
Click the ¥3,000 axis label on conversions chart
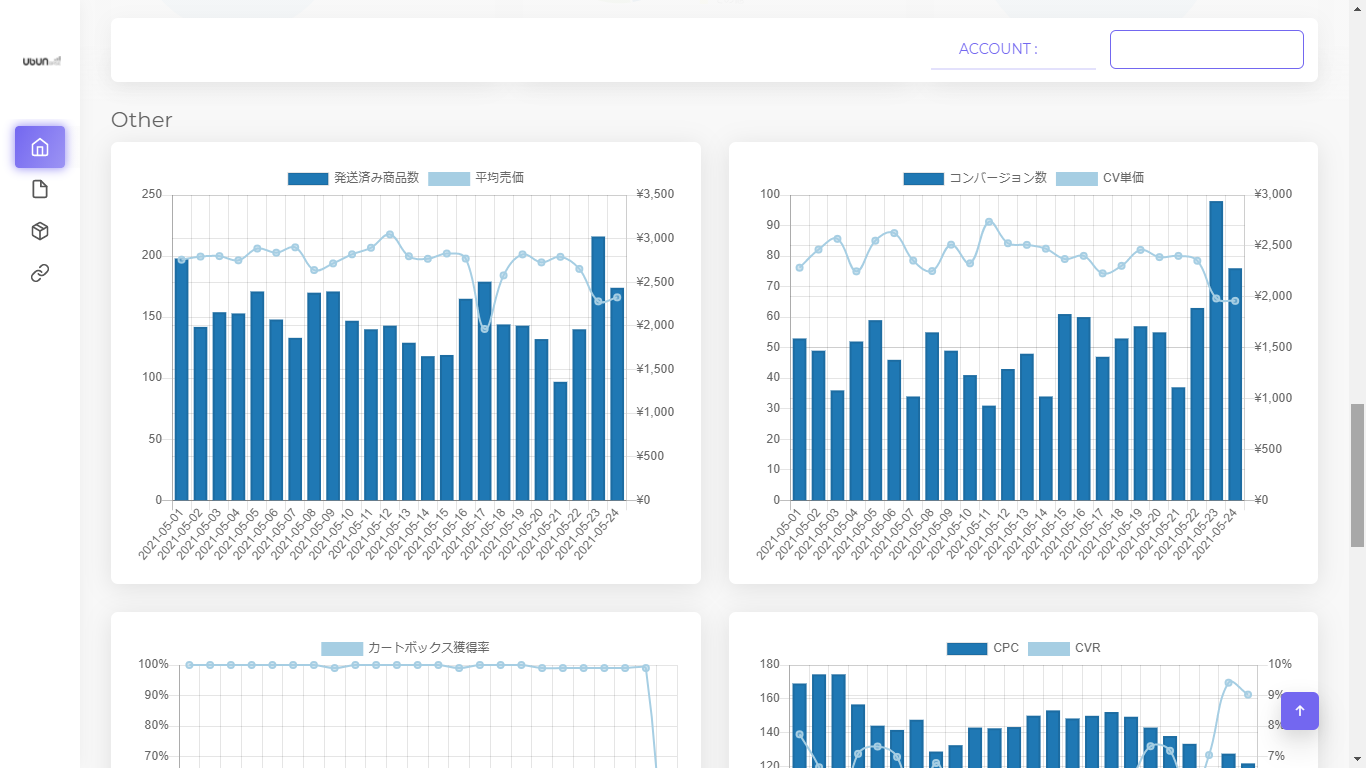click(1273, 194)
